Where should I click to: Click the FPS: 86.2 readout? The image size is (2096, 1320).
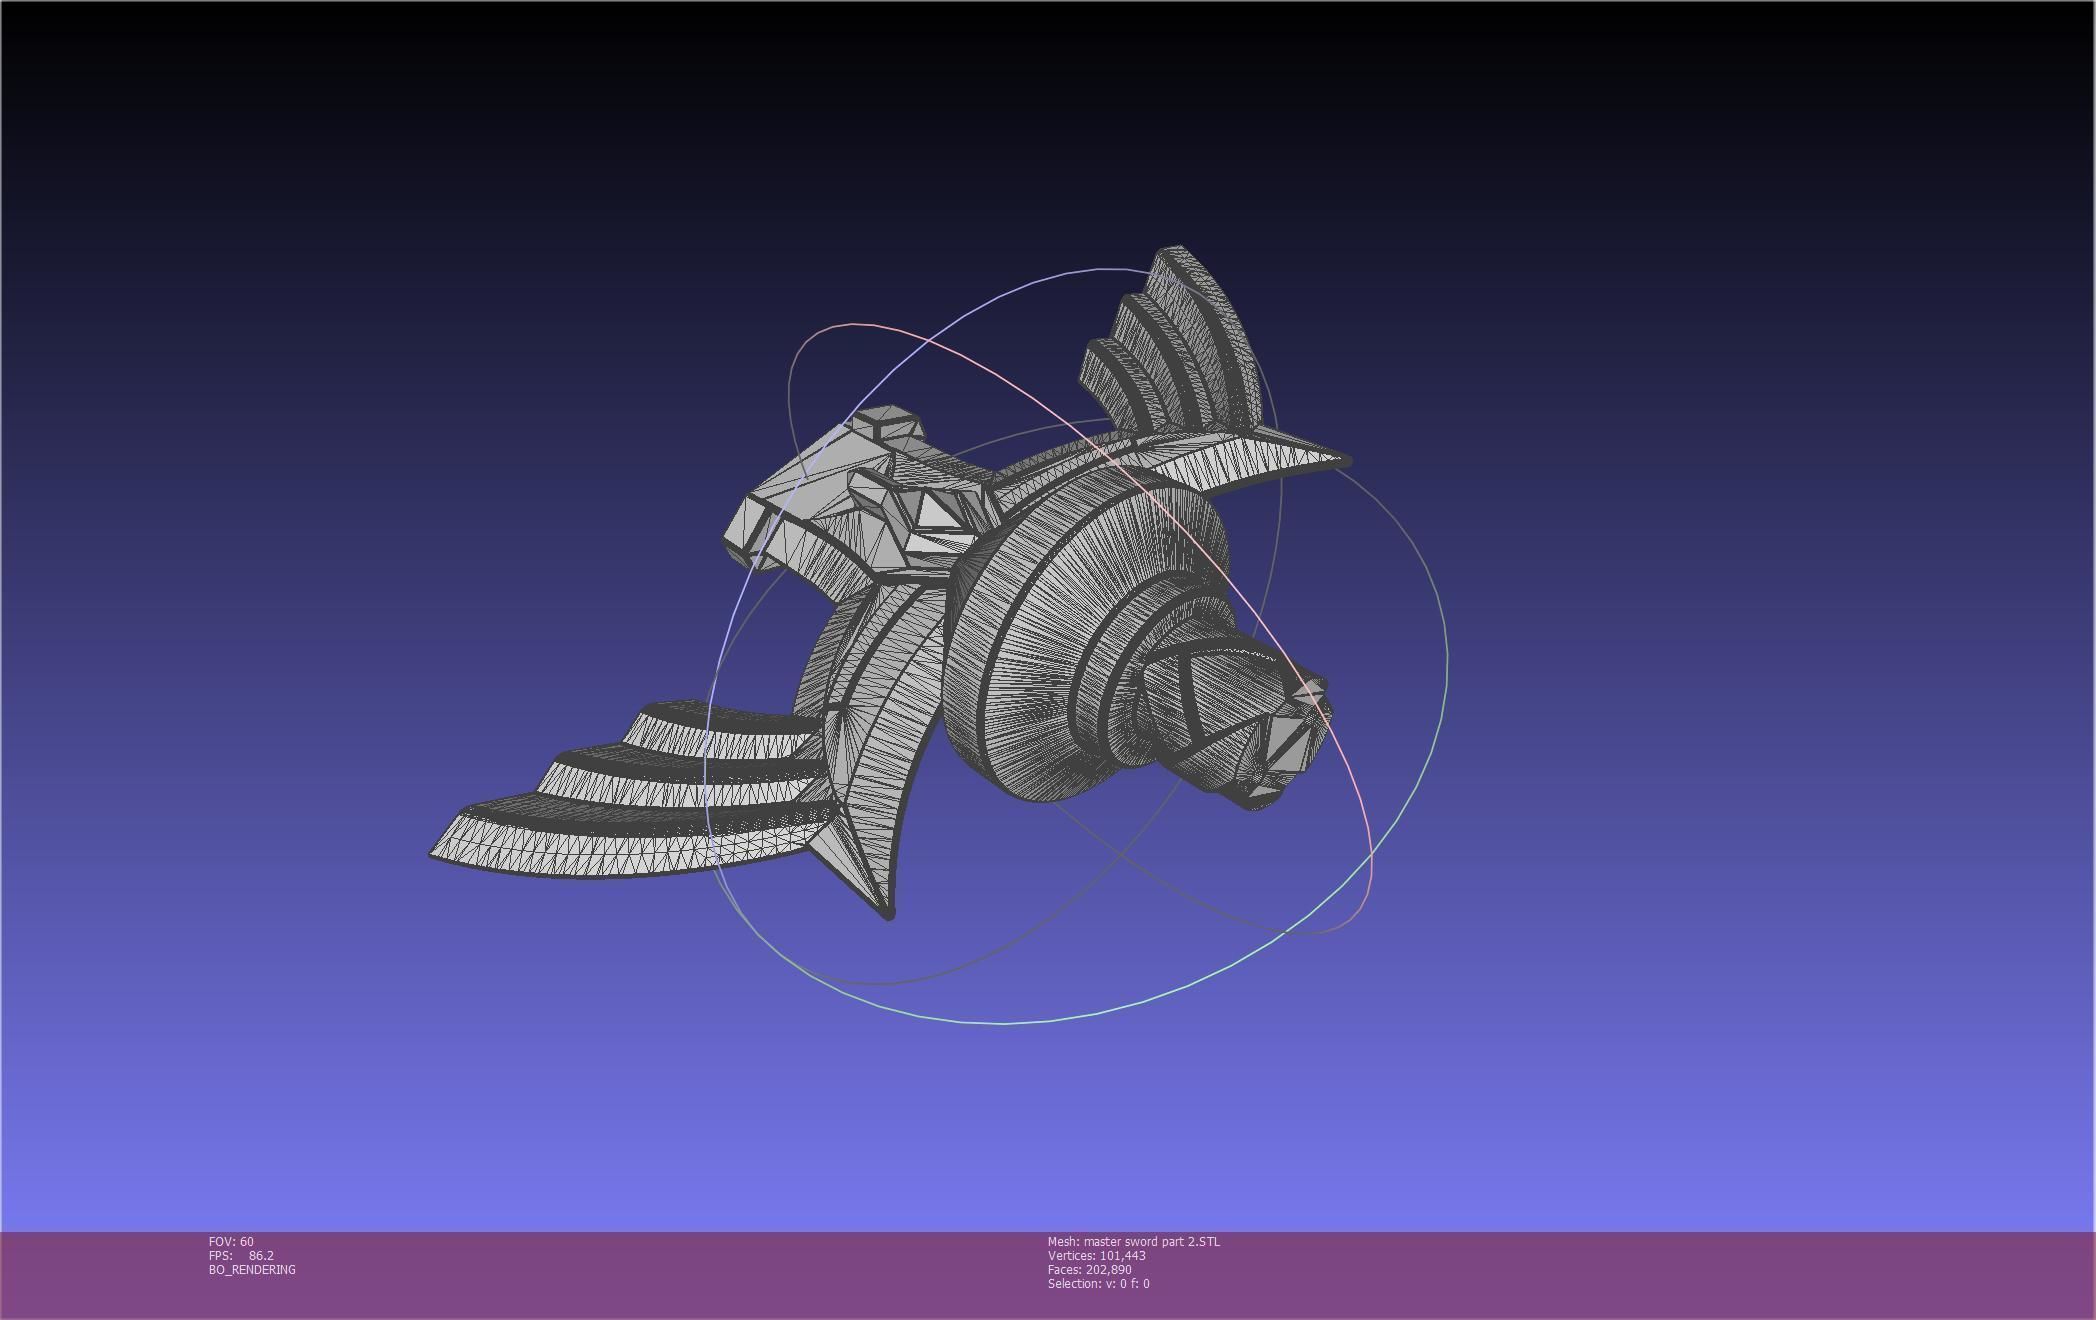point(241,1255)
